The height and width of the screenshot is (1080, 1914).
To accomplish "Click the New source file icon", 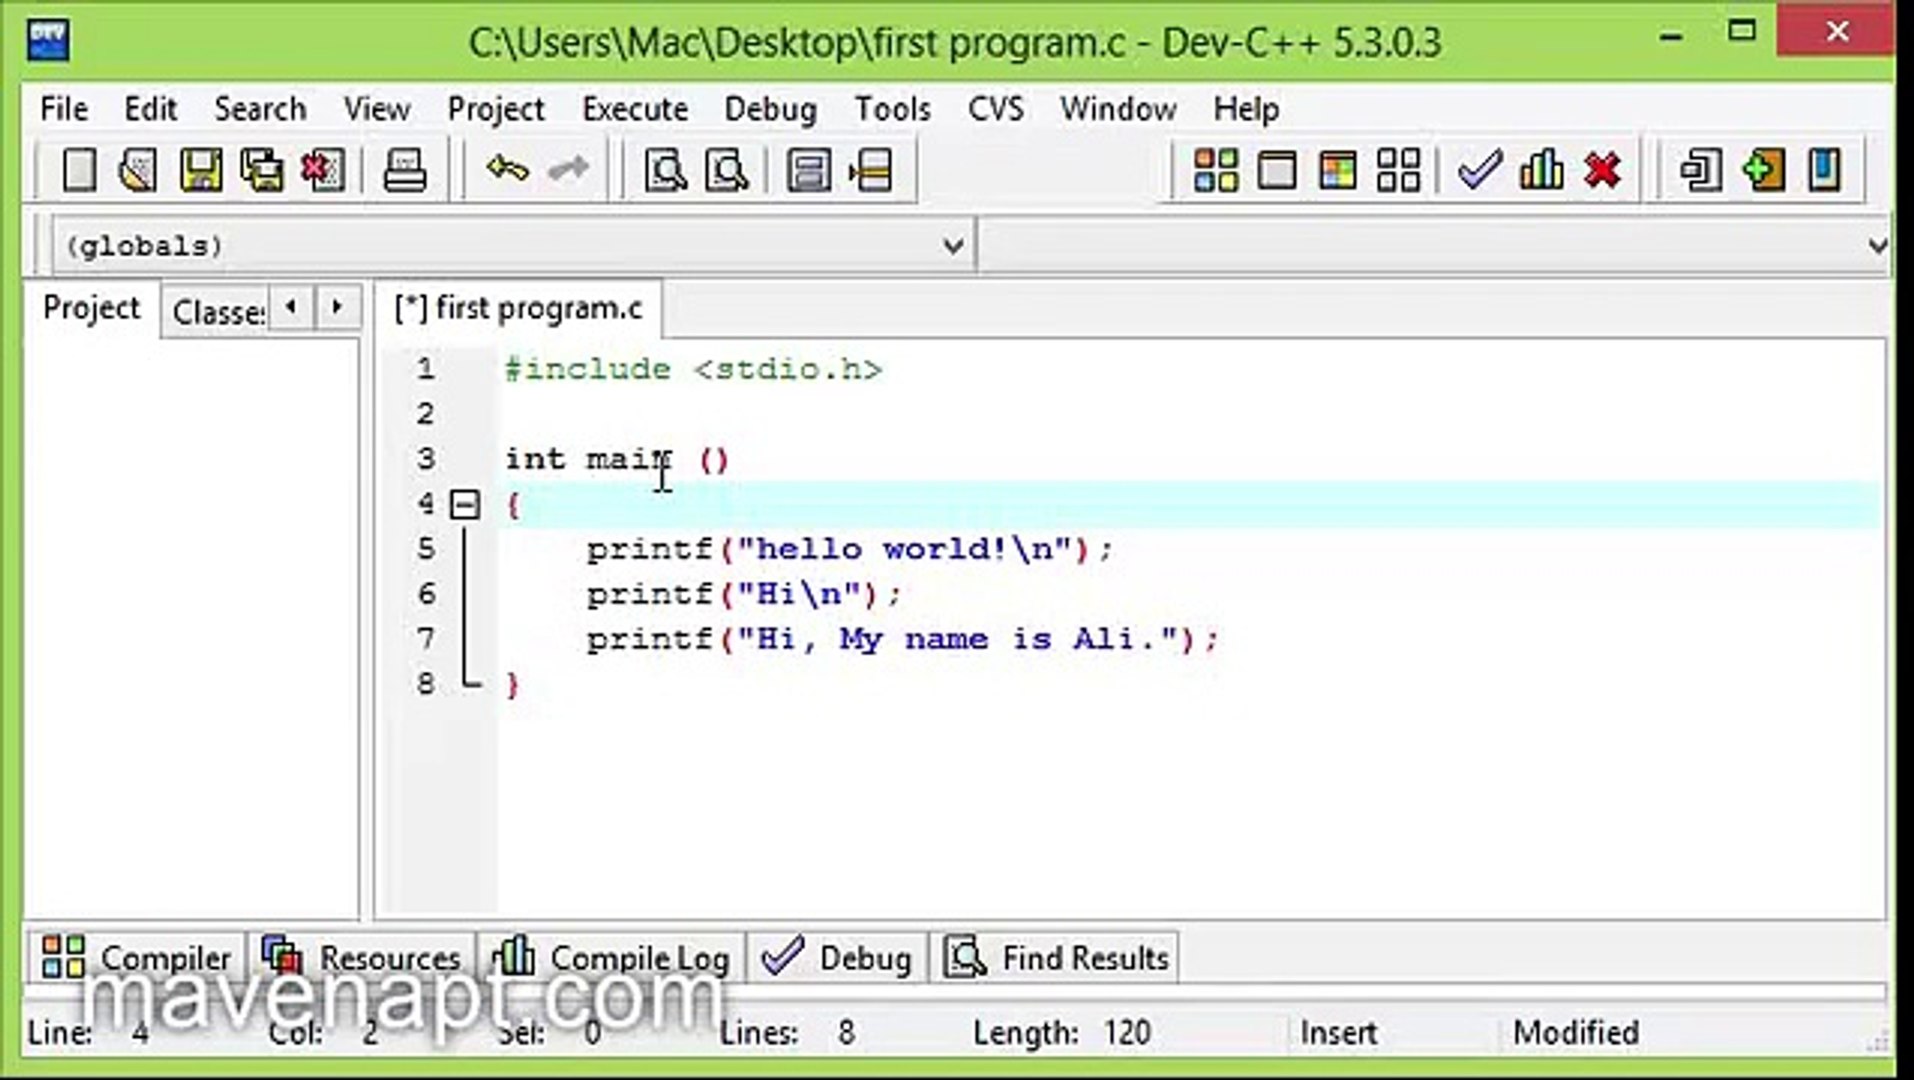I will tap(79, 170).
